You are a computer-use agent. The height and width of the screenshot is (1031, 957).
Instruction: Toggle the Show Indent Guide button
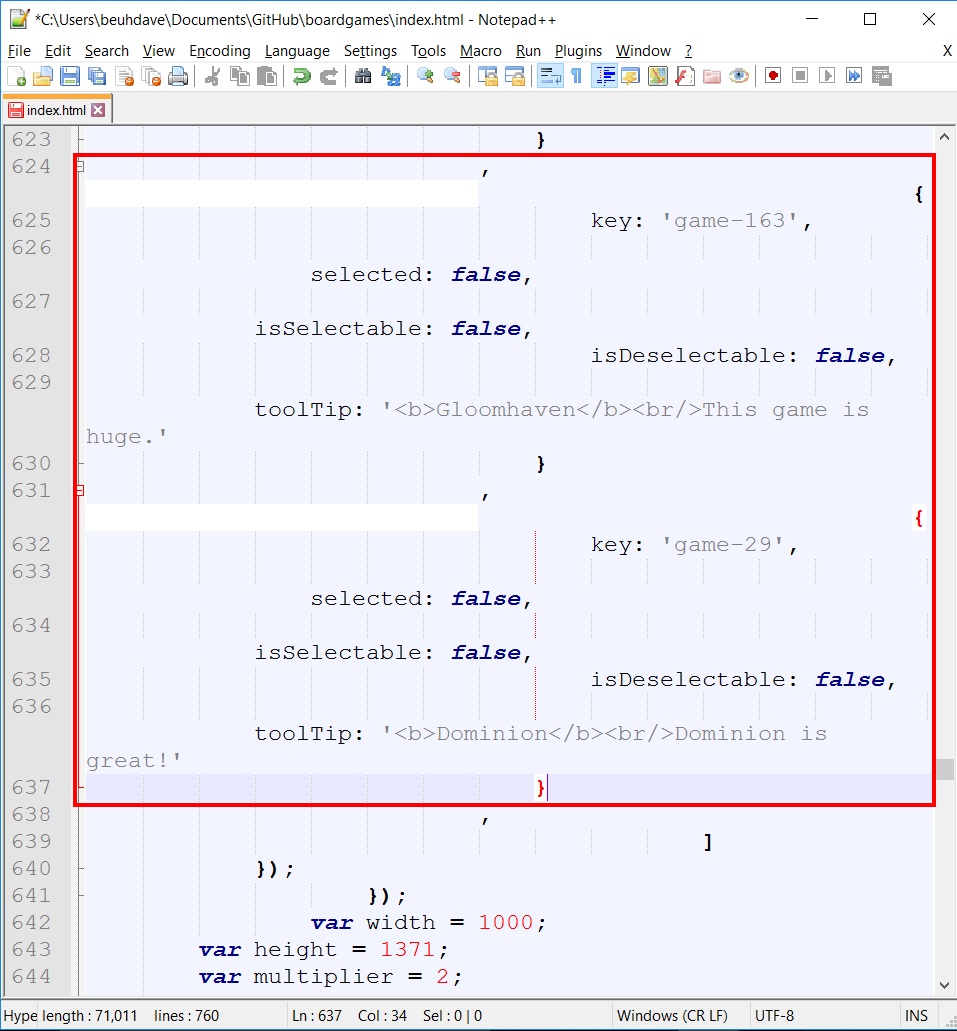pyautogui.click(x=604, y=76)
